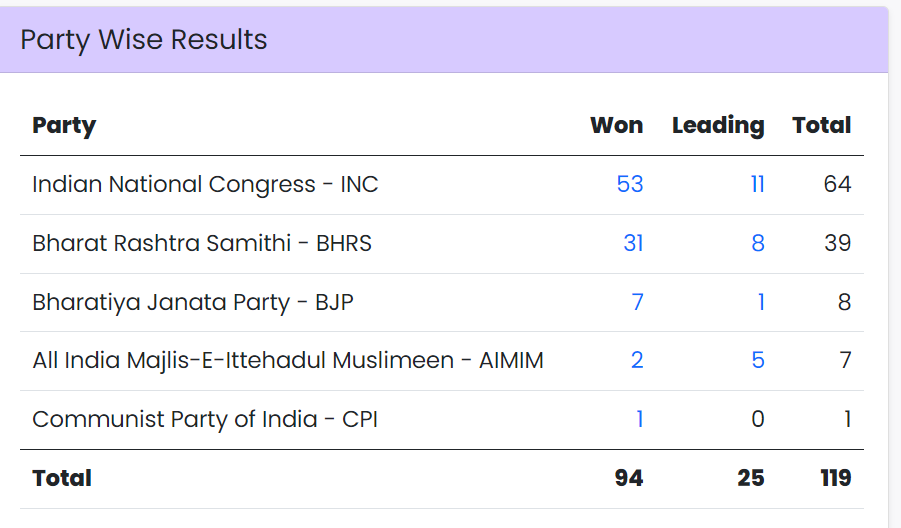Select the Bharatiya Janata Party row name

(x=193, y=302)
